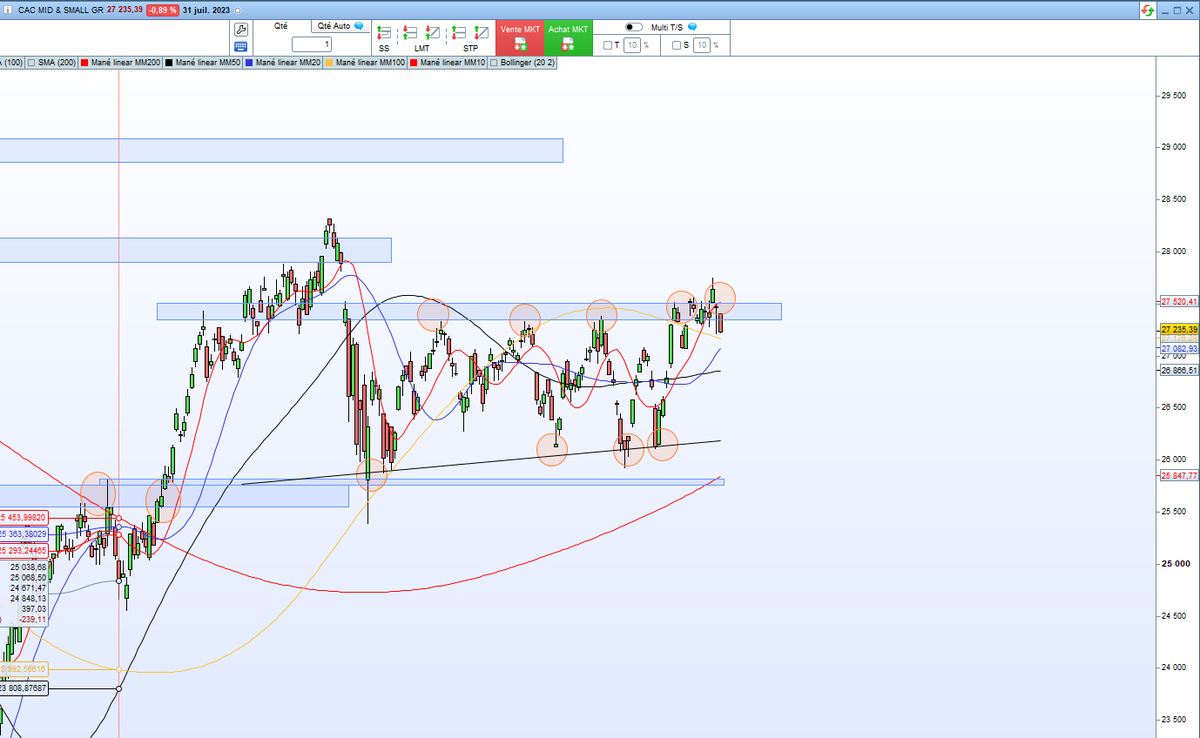Toggle the SMA (200) indicator checkbox
1200x738 pixels.
pos(33,62)
